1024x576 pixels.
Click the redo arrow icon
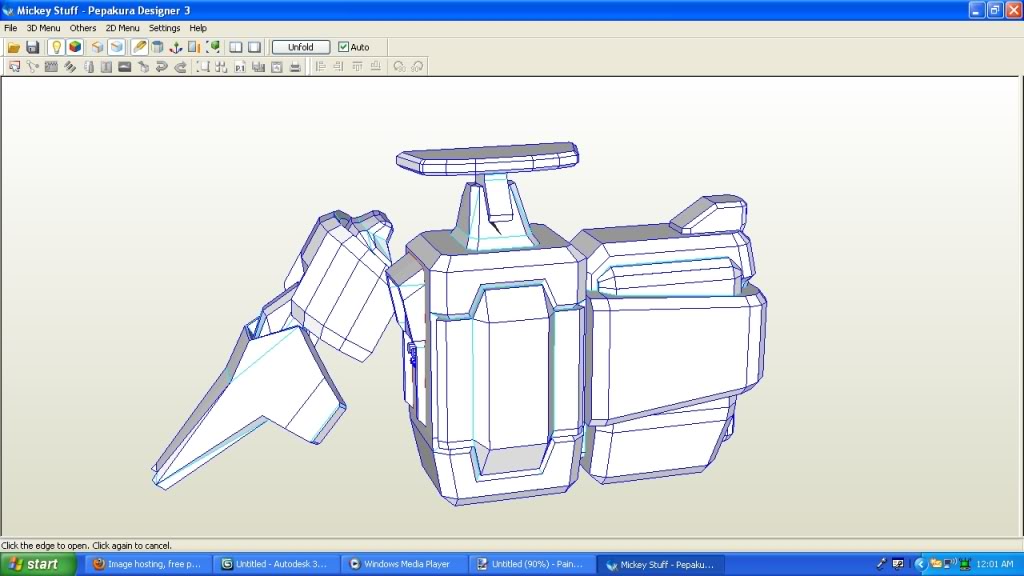(181, 67)
